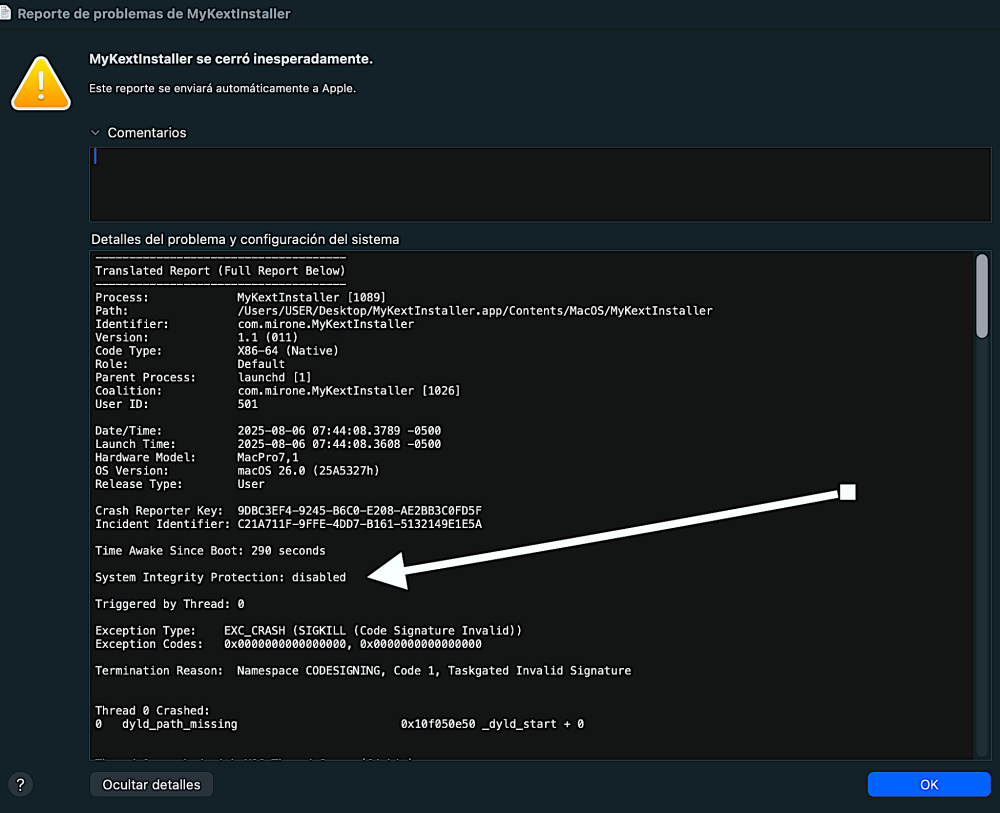Click Hardware Model value 'MacPro7,1'
1000x813 pixels.
[268, 458]
